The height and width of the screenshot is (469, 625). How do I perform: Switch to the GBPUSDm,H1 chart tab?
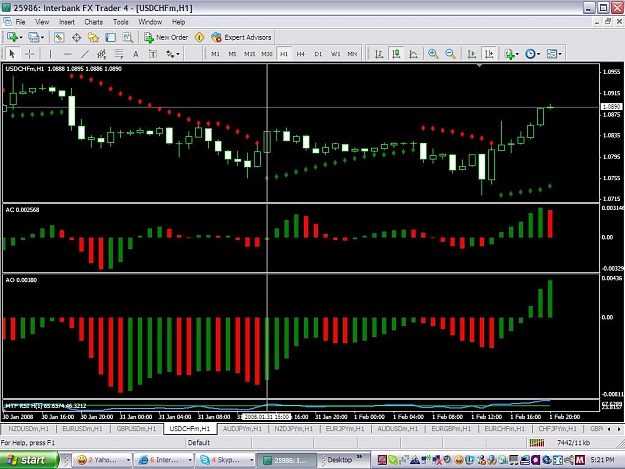pos(136,429)
